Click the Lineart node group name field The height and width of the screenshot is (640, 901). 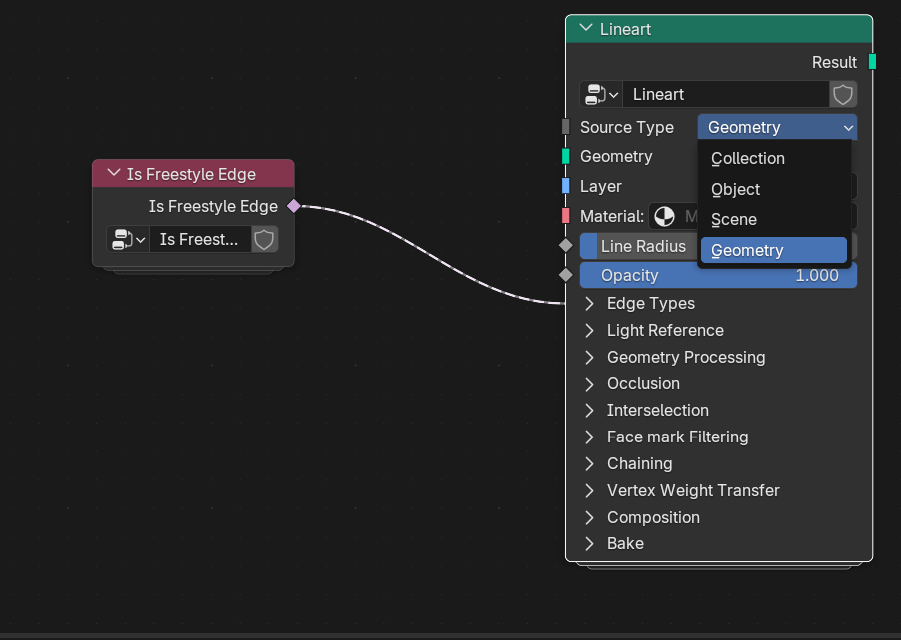click(726, 94)
